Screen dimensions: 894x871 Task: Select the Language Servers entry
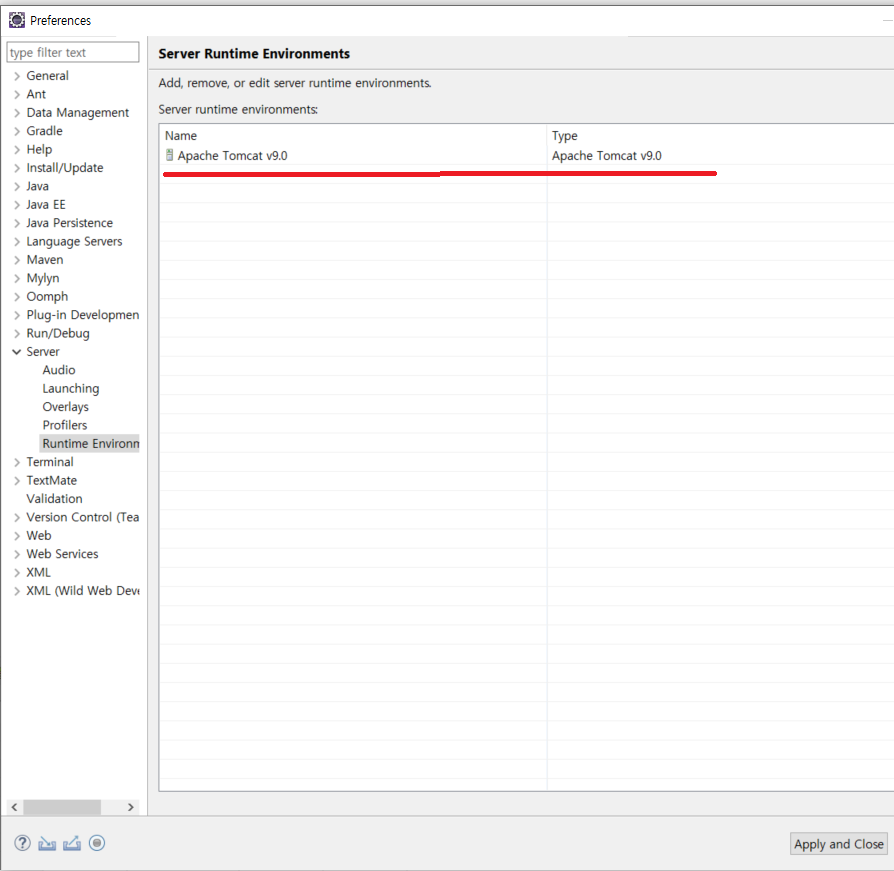point(74,242)
